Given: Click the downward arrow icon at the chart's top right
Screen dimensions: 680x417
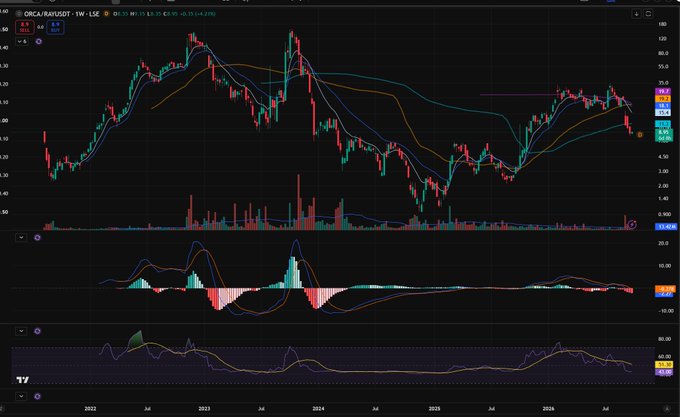Looking at the screenshot, I should (636, 14).
